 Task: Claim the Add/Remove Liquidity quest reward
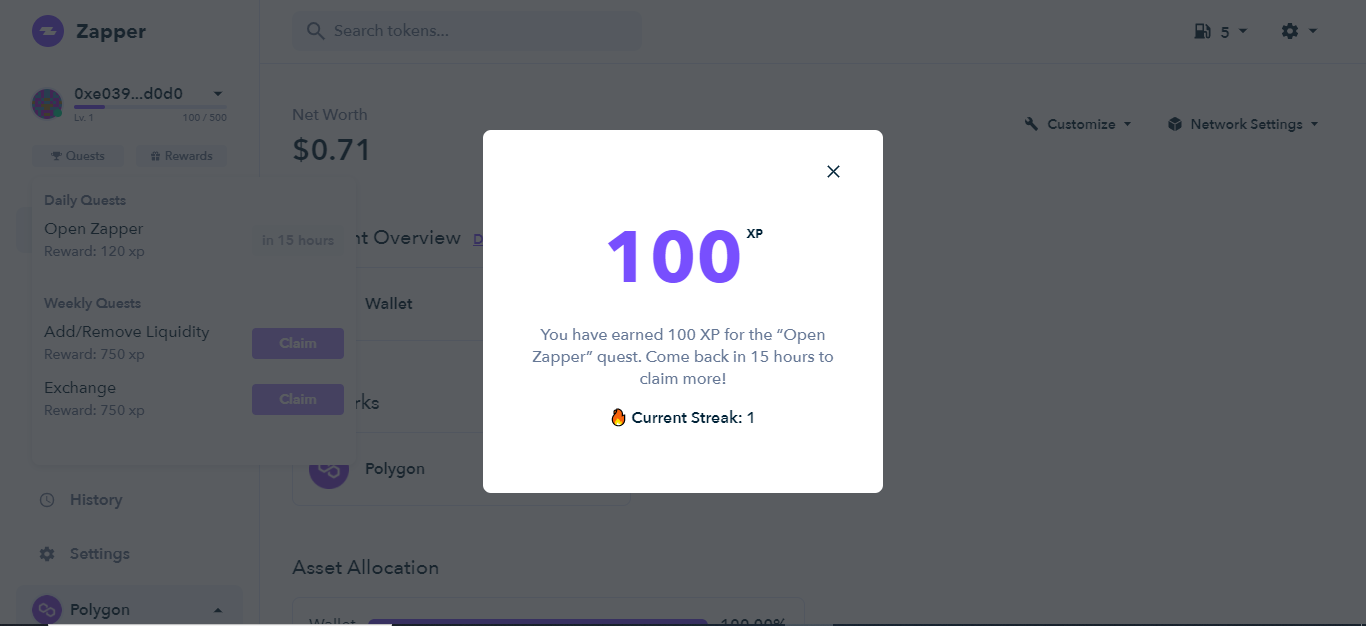298,343
